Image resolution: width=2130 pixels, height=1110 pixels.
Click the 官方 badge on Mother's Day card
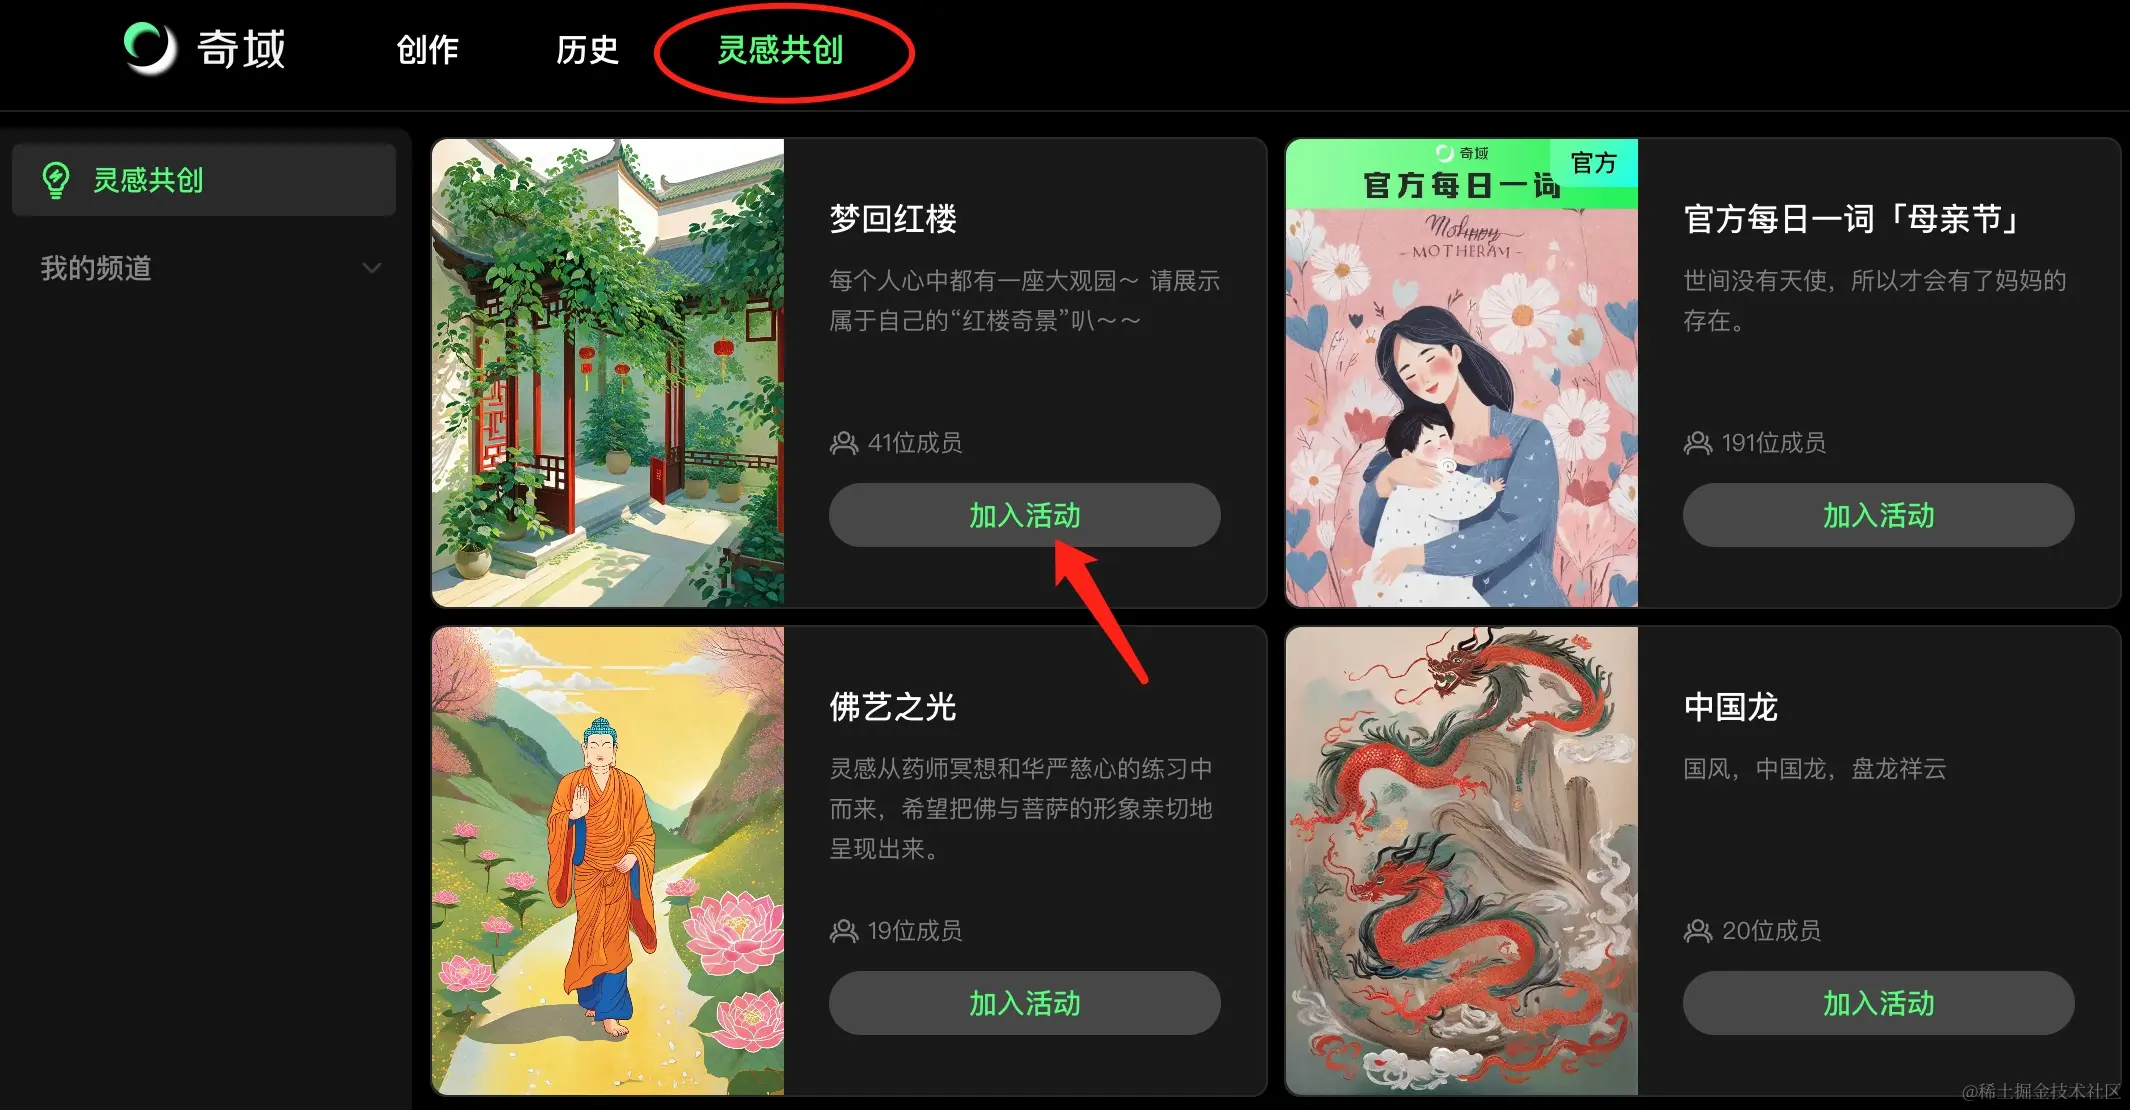coord(1594,163)
